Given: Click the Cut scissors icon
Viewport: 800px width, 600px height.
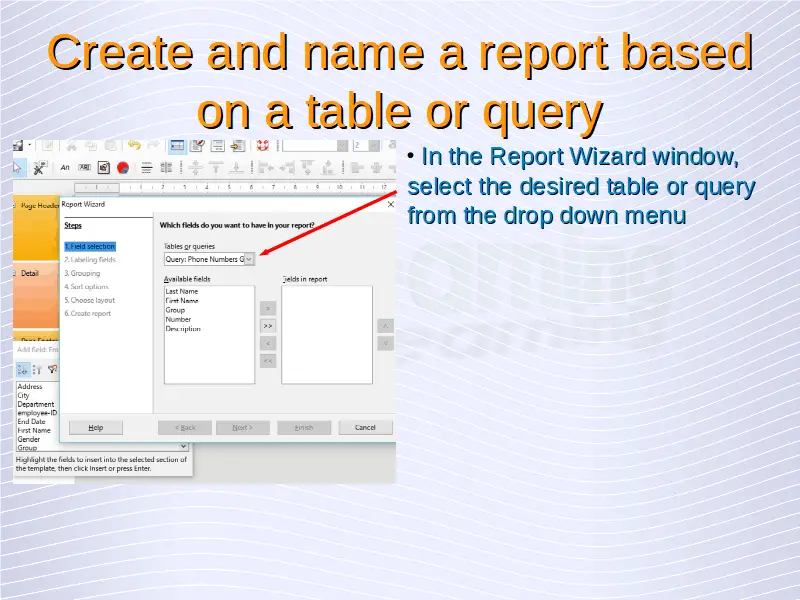Looking at the screenshot, I should point(71,146).
